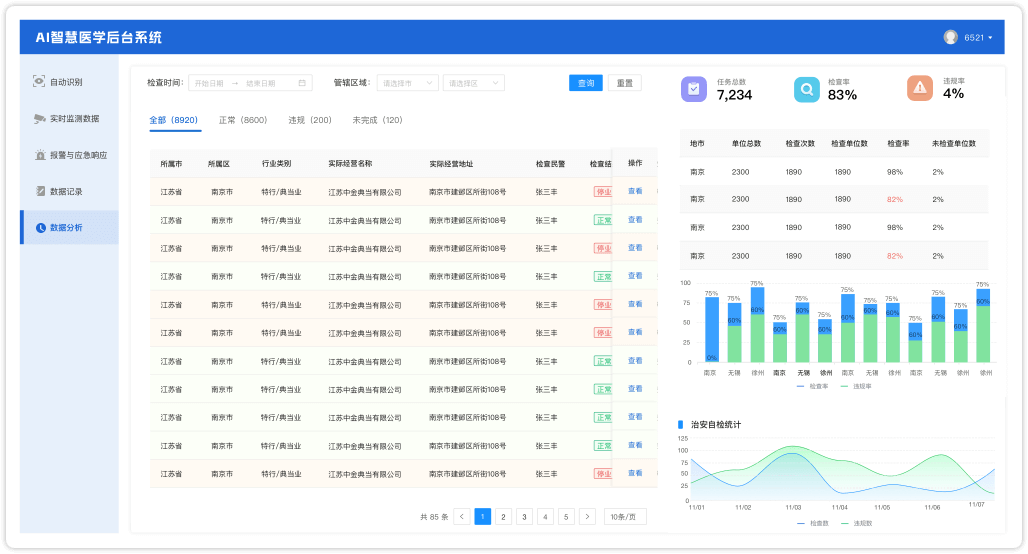Click the 检查率 legend under bar chart
1028x554 pixels.
coord(812,386)
